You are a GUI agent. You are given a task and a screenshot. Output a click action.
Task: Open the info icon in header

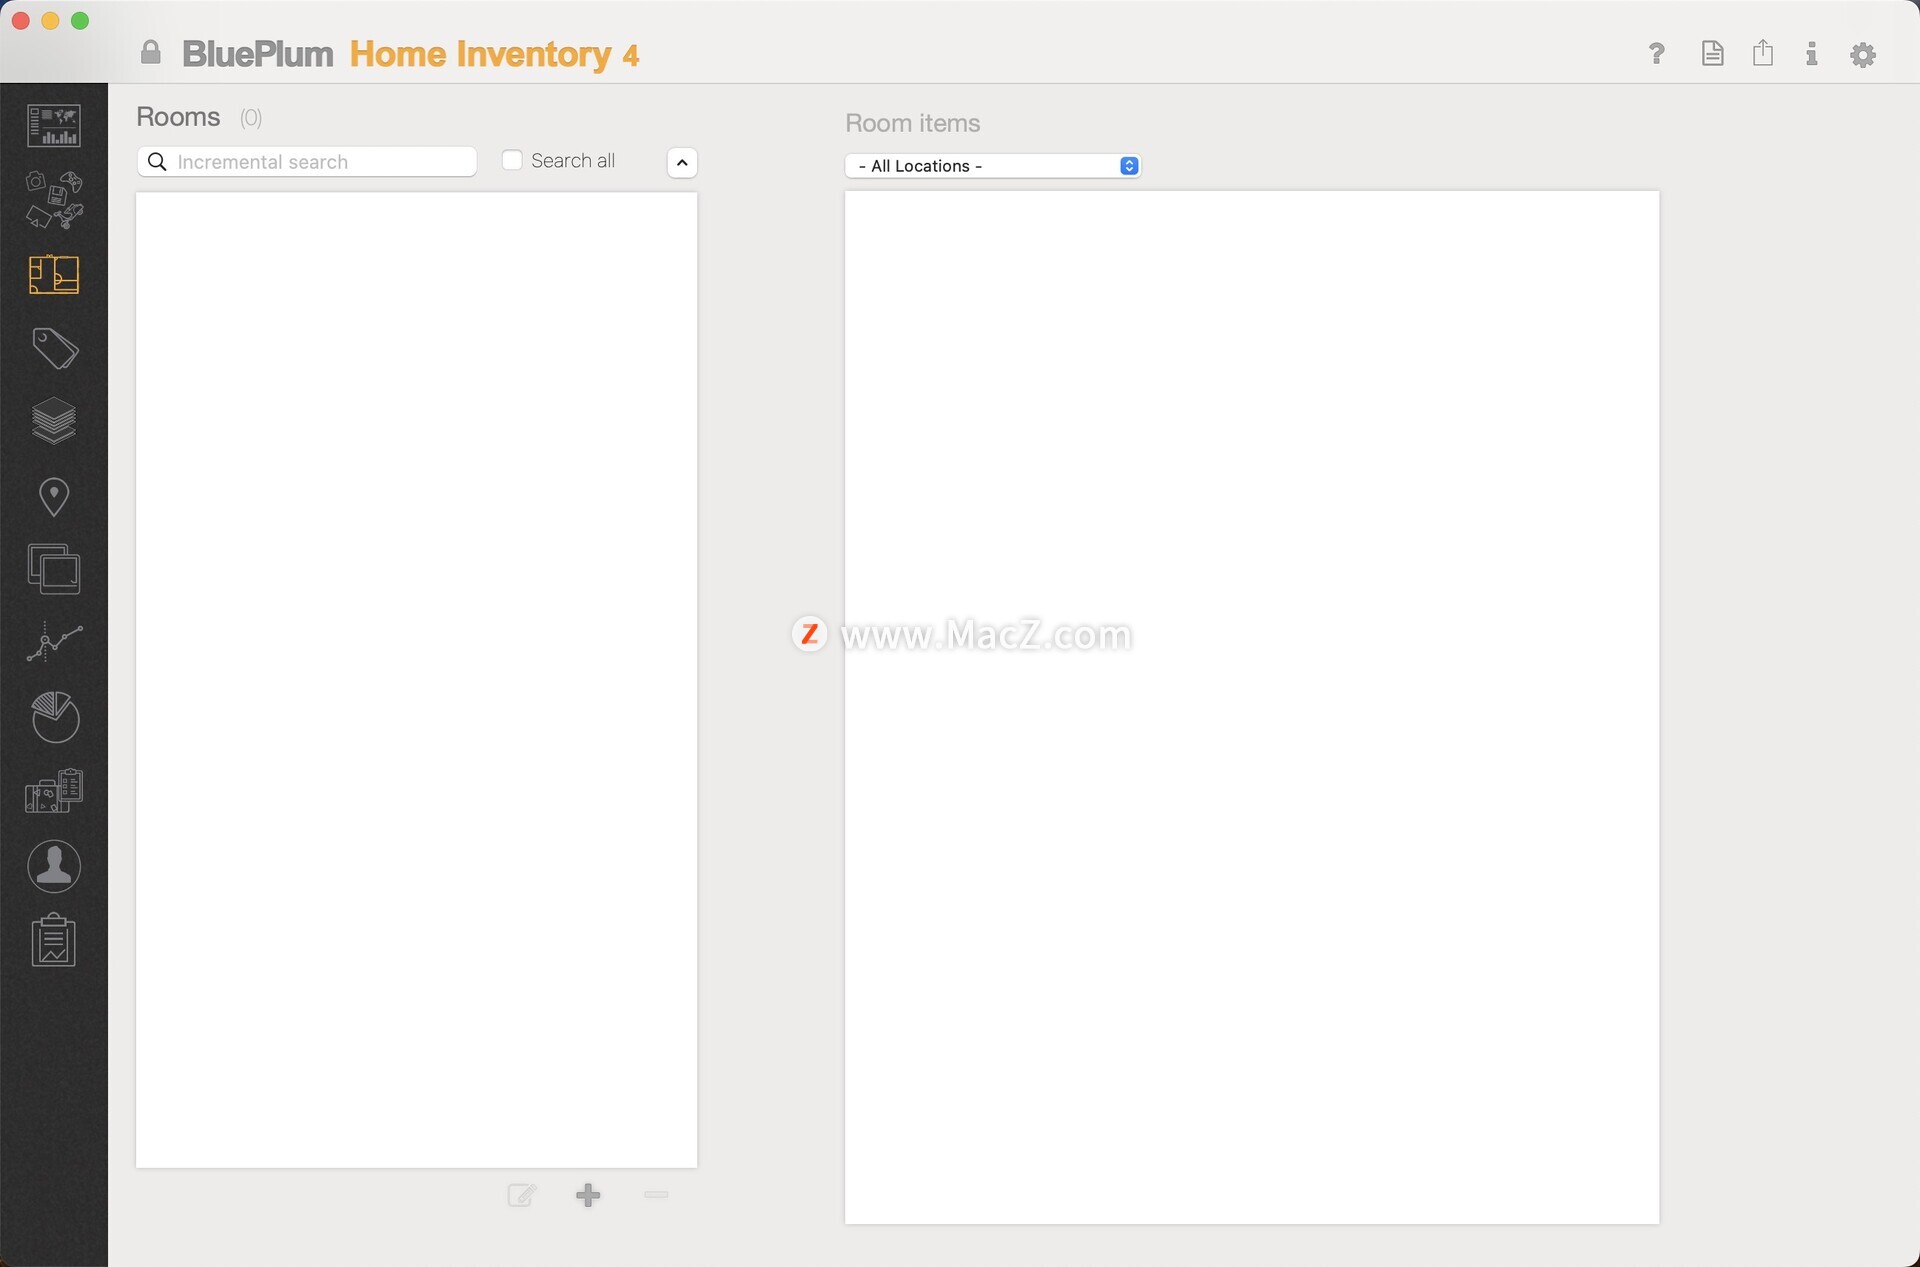1811,54
